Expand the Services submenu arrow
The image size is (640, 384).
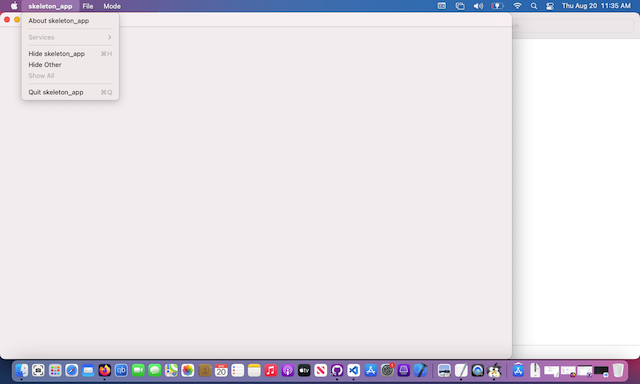point(109,37)
